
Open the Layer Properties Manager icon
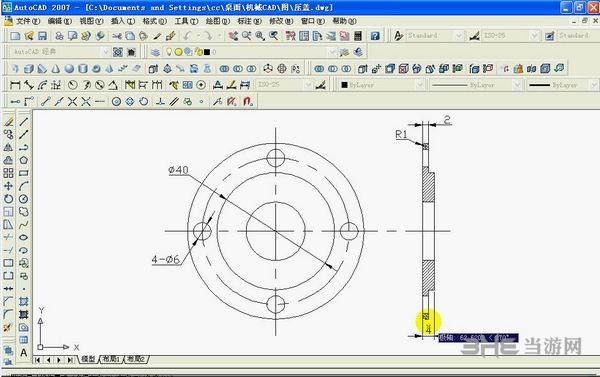pyautogui.click(x=155, y=52)
